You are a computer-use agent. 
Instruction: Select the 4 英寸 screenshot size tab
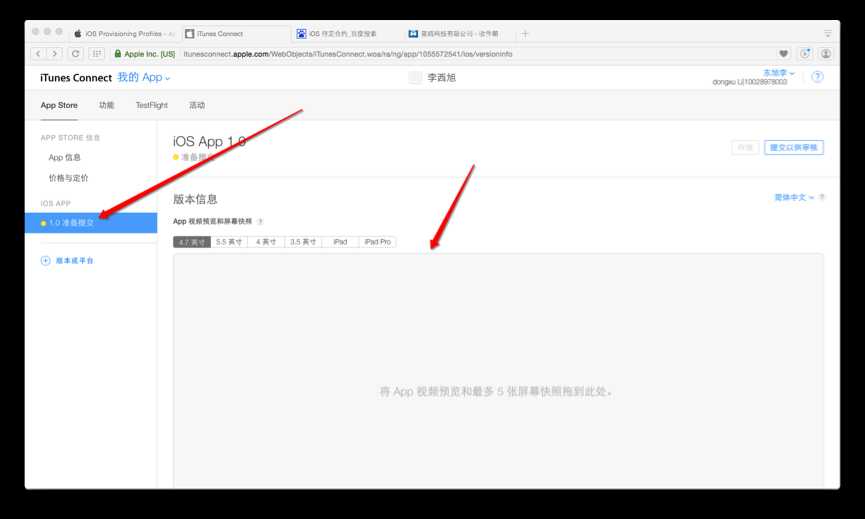coord(266,242)
